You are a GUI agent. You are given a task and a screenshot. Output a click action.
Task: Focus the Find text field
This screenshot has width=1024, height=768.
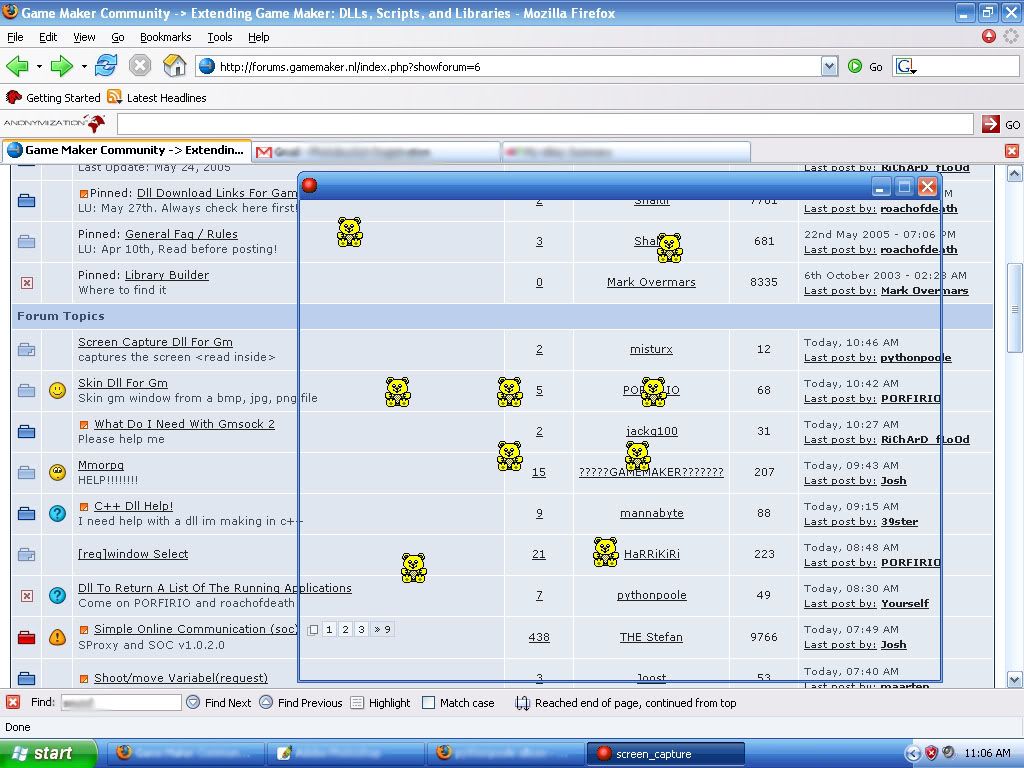tap(121, 703)
